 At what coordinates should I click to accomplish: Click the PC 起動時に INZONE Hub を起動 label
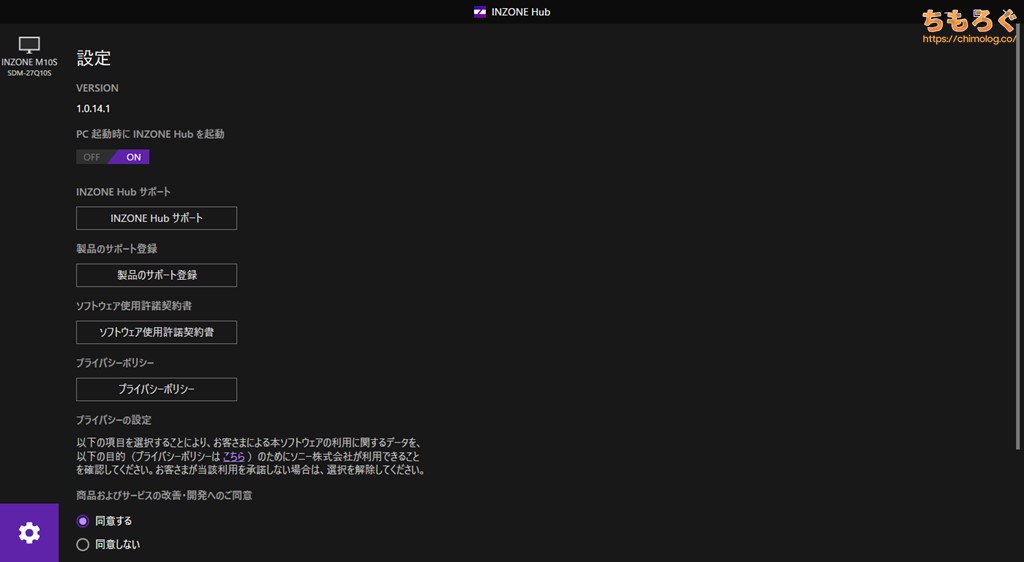[x=150, y=134]
